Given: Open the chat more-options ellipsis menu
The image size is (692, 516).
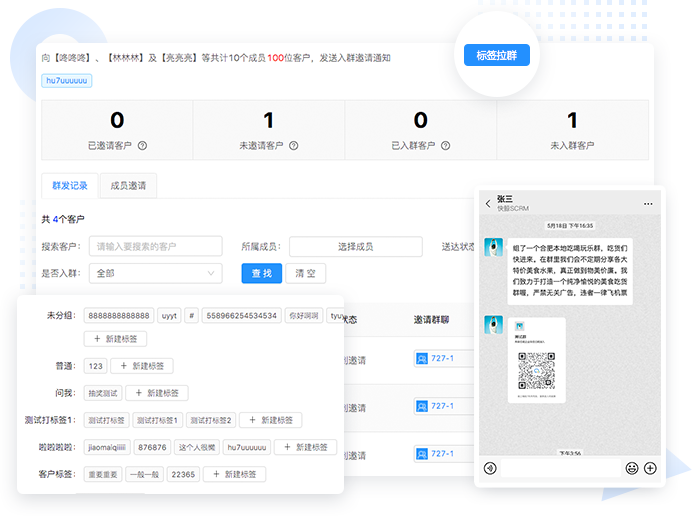Looking at the screenshot, I should point(648,204).
